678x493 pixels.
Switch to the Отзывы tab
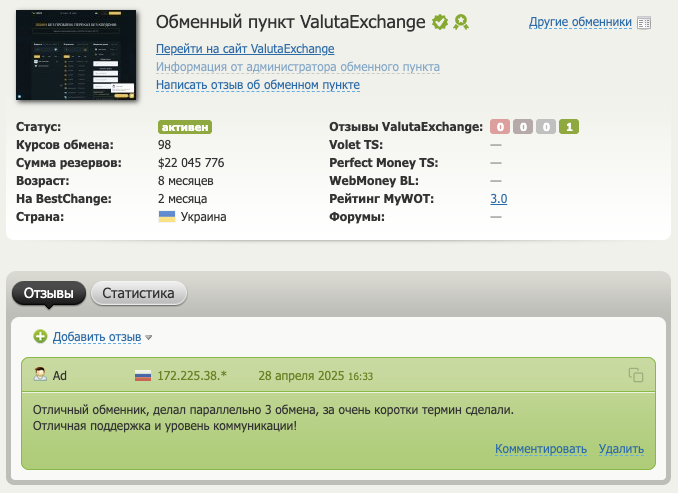(49, 293)
